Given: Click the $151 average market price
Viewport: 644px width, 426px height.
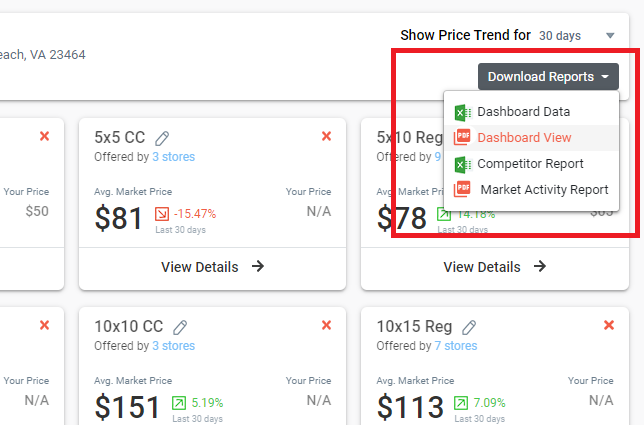Looking at the screenshot, I should [127, 407].
